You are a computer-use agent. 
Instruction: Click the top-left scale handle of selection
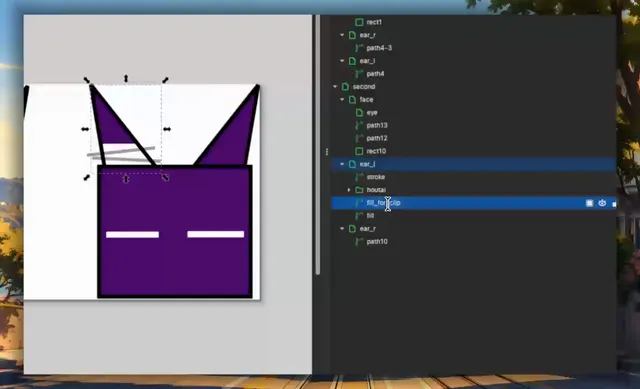87,80
